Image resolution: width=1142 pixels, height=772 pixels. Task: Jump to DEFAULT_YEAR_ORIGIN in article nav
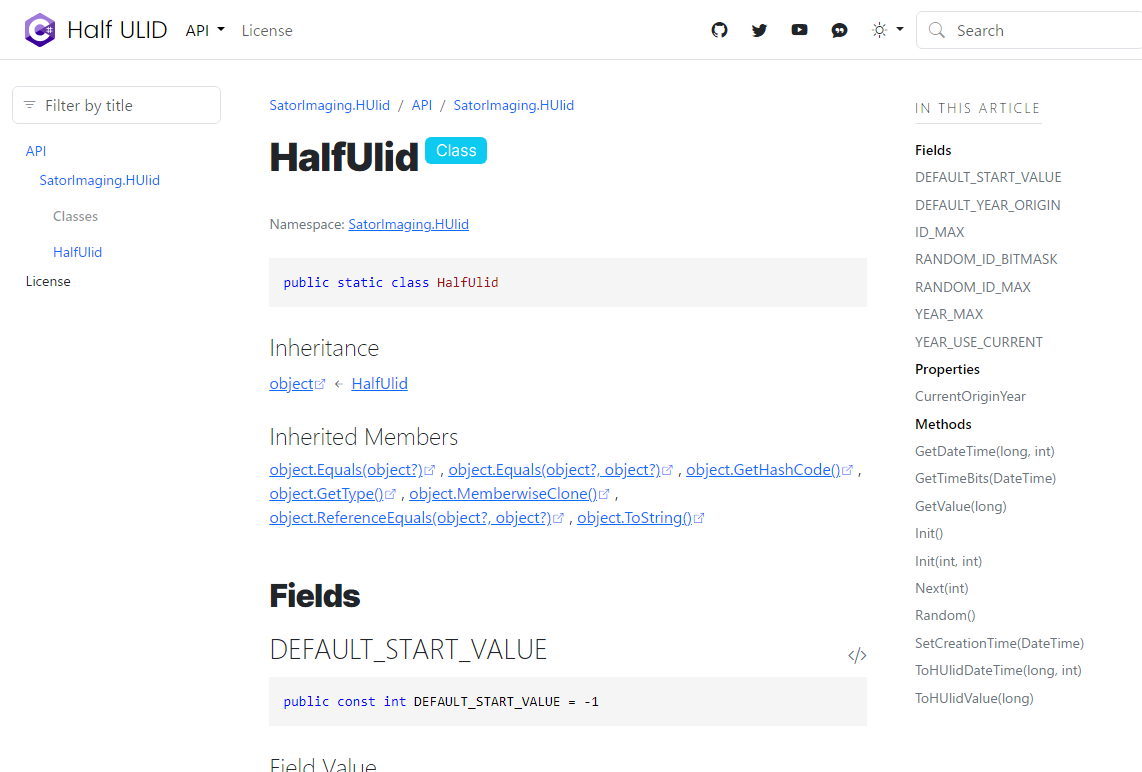click(x=988, y=205)
